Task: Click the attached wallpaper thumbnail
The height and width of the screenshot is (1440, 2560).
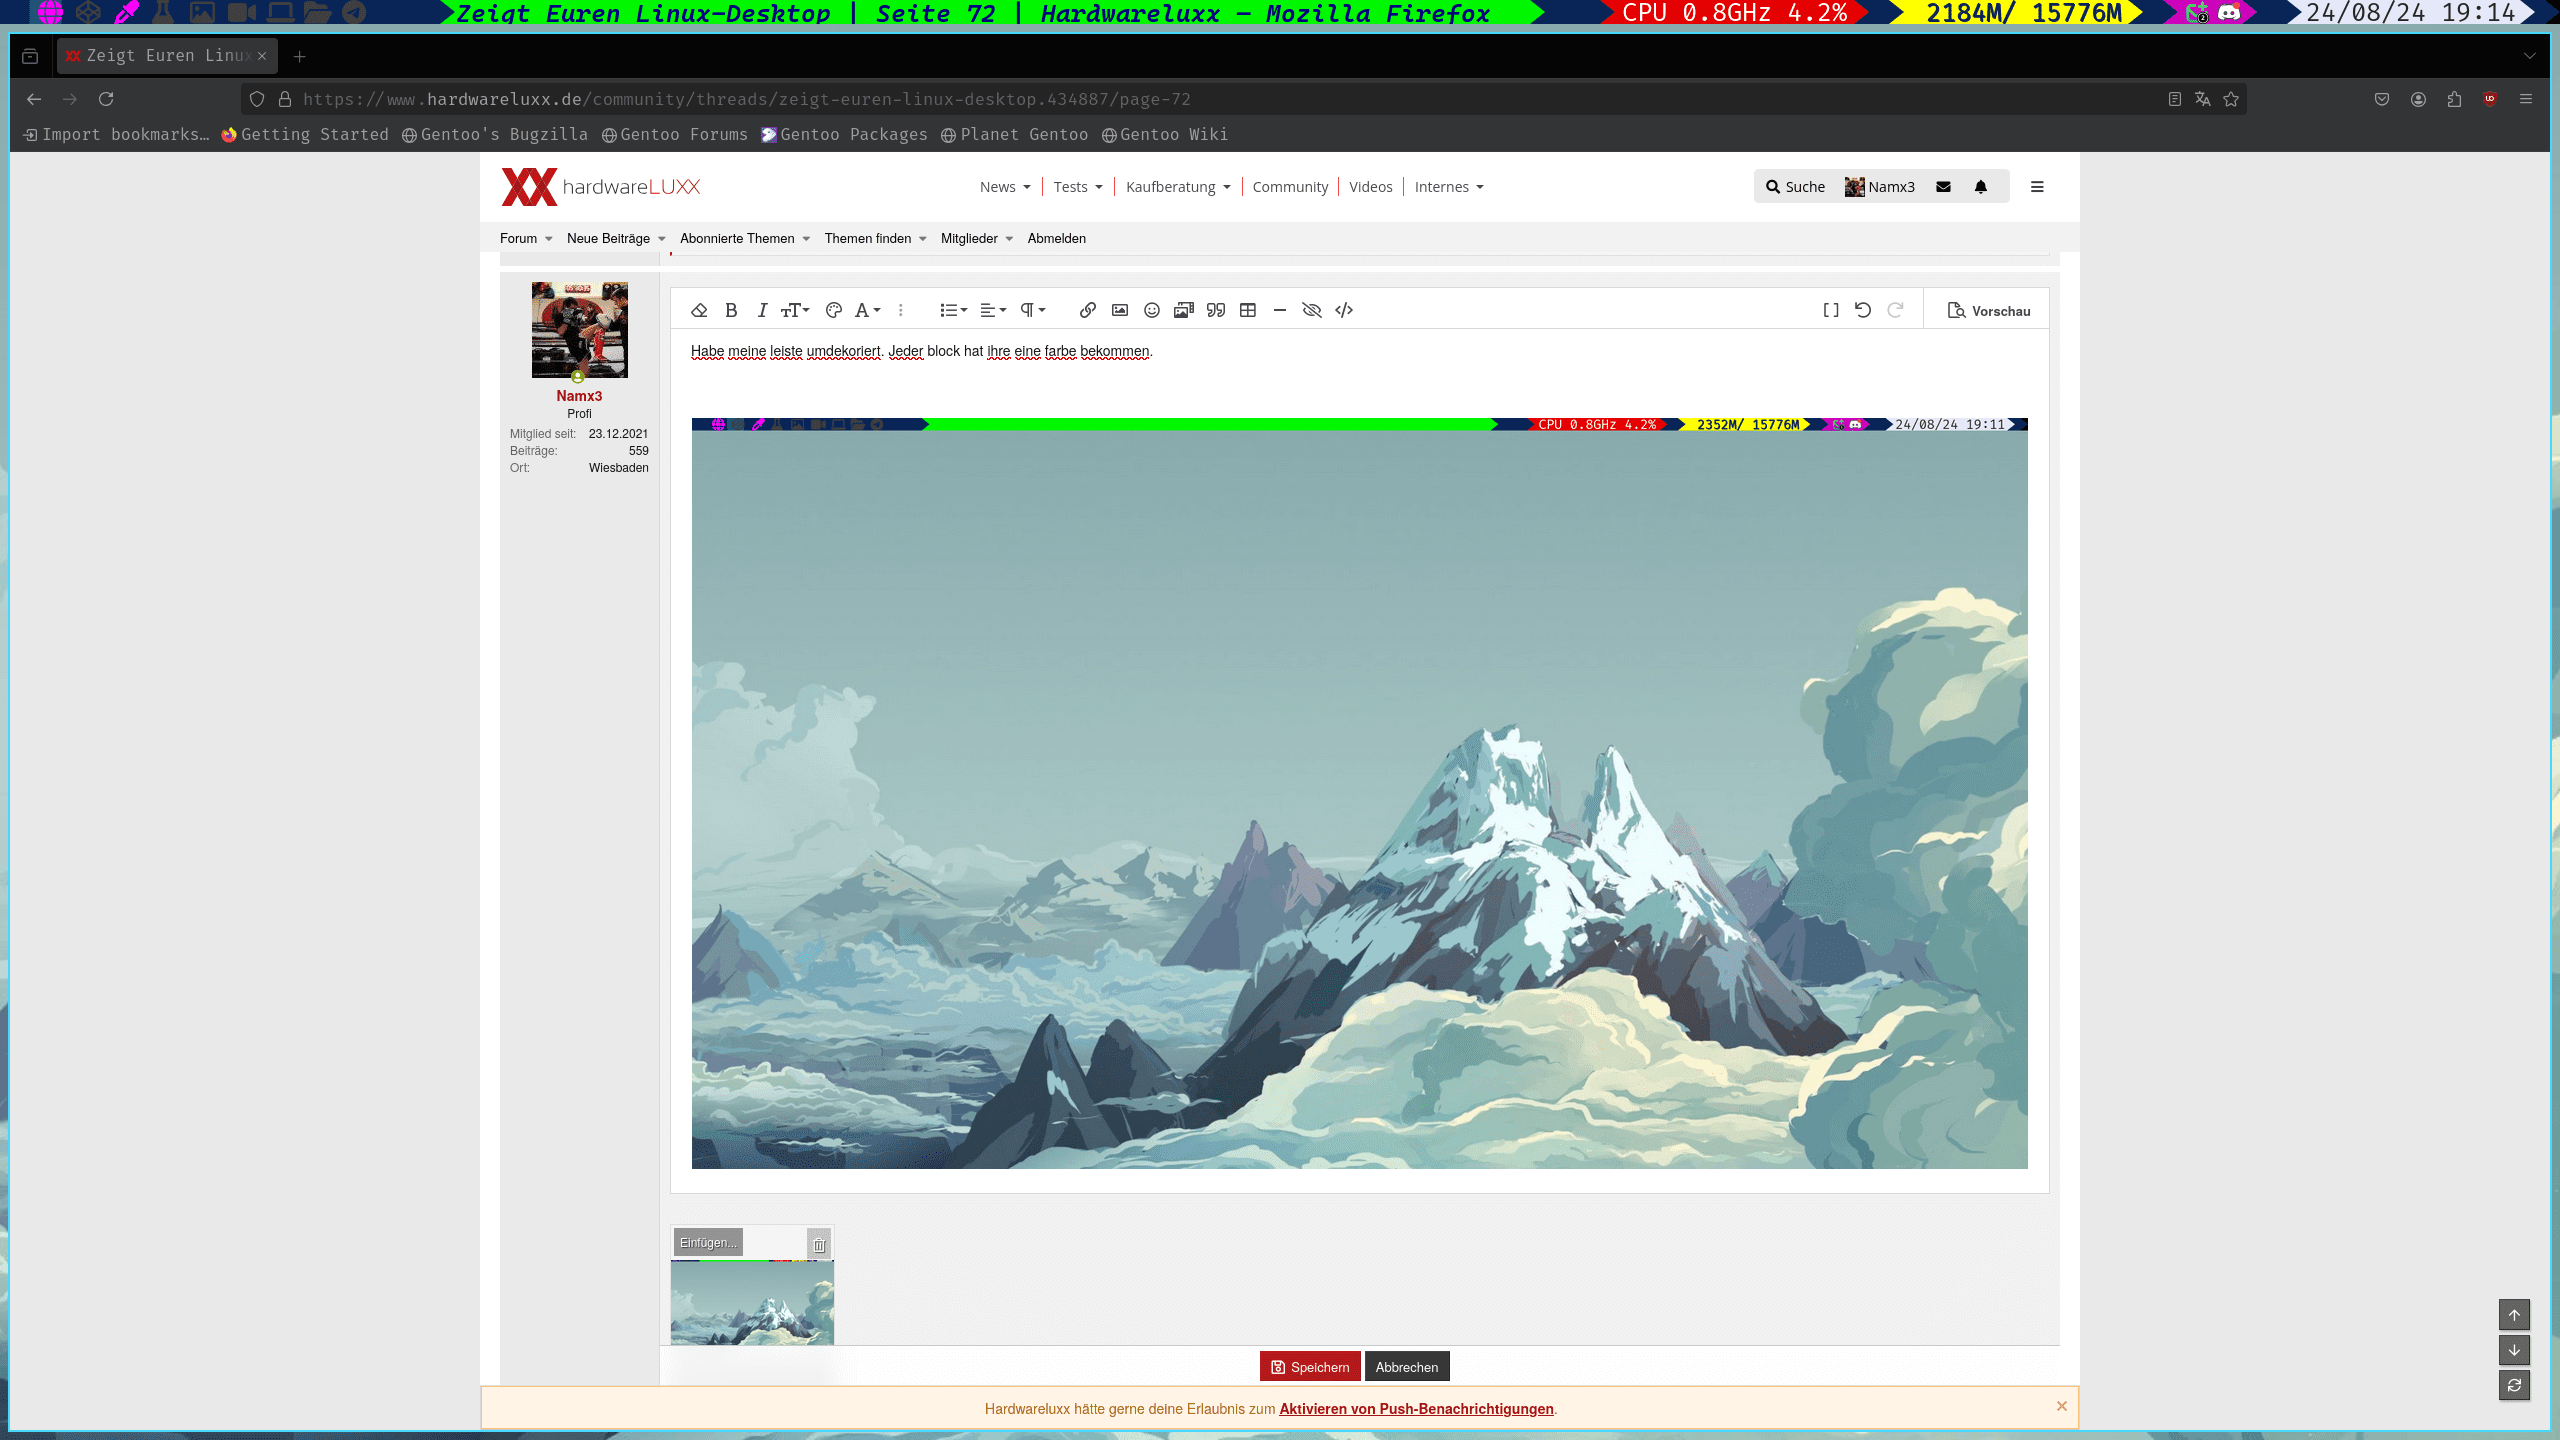Action: pos(752,1302)
